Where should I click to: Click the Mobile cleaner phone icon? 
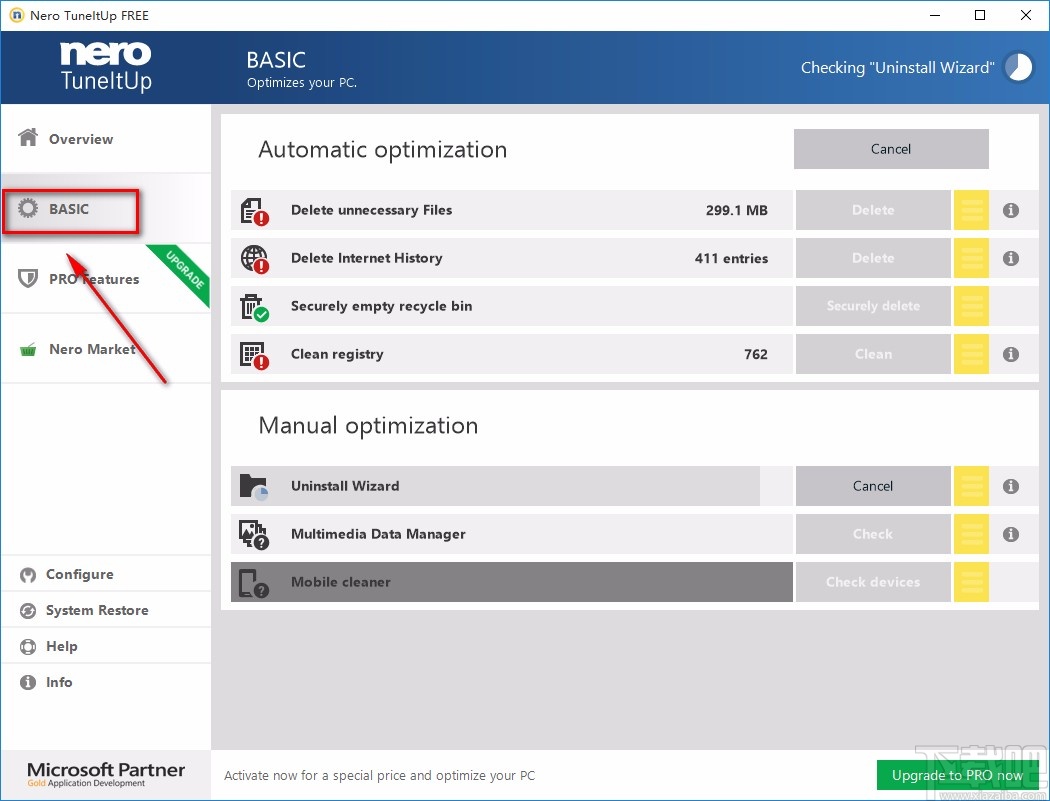254,582
